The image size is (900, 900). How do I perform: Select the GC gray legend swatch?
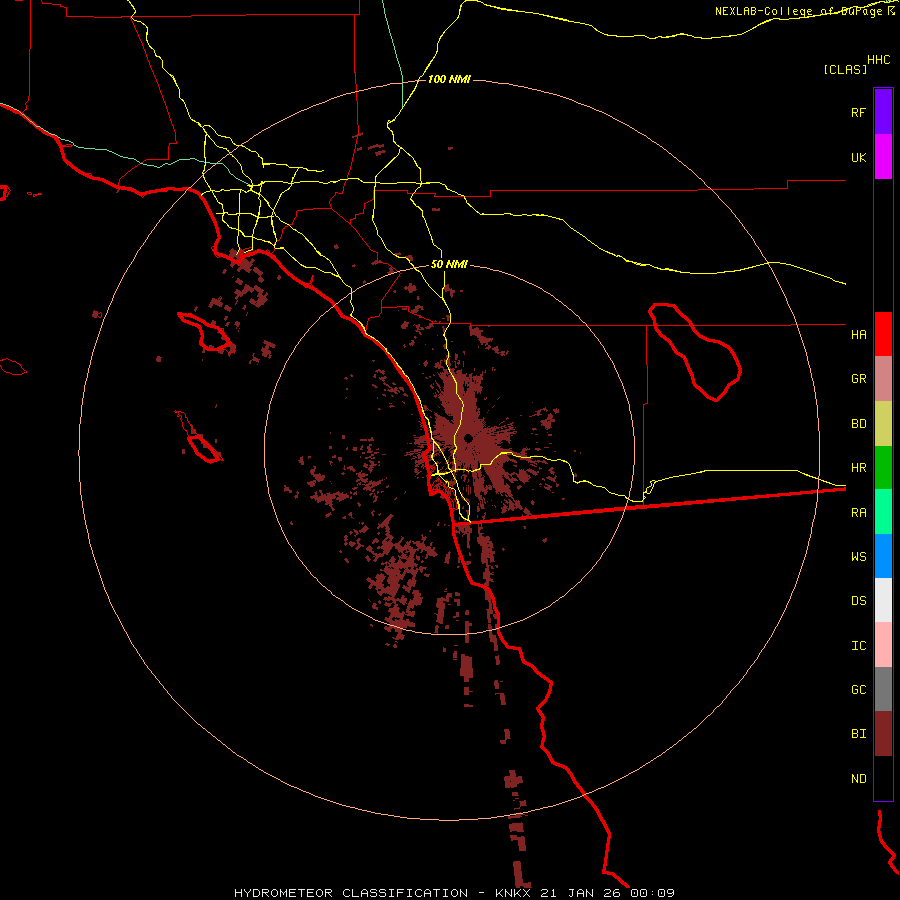click(x=883, y=689)
